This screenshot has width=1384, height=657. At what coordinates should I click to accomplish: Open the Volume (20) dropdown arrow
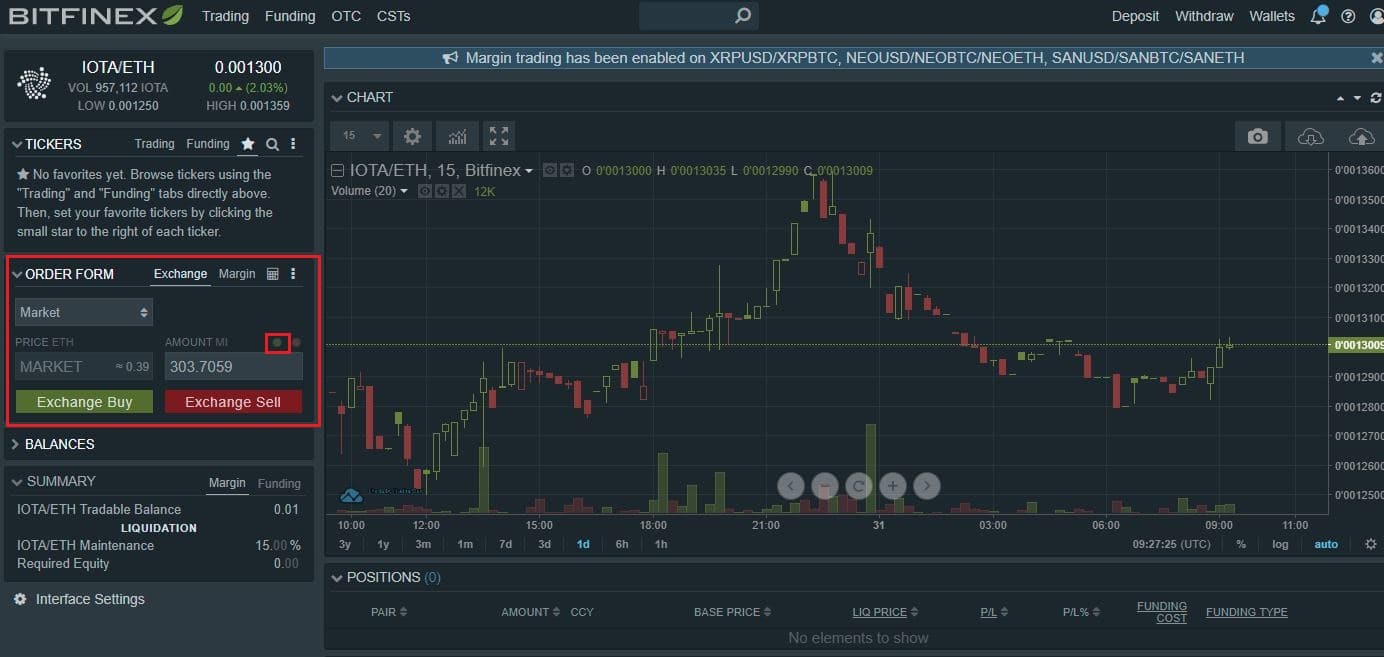(x=404, y=191)
